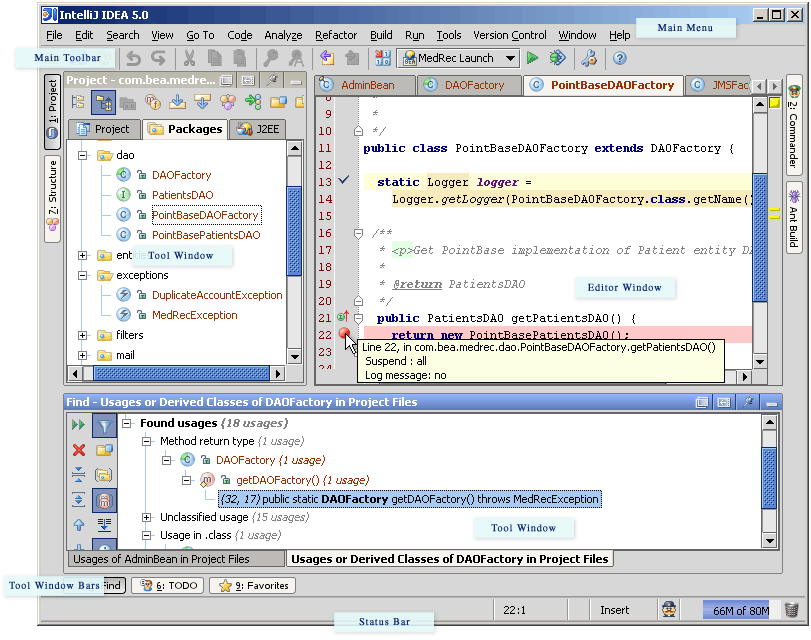The width and height of the screenshot is (811, 640).
Task: Click the Copy icon in main toolbar
Action: (214, 58)
